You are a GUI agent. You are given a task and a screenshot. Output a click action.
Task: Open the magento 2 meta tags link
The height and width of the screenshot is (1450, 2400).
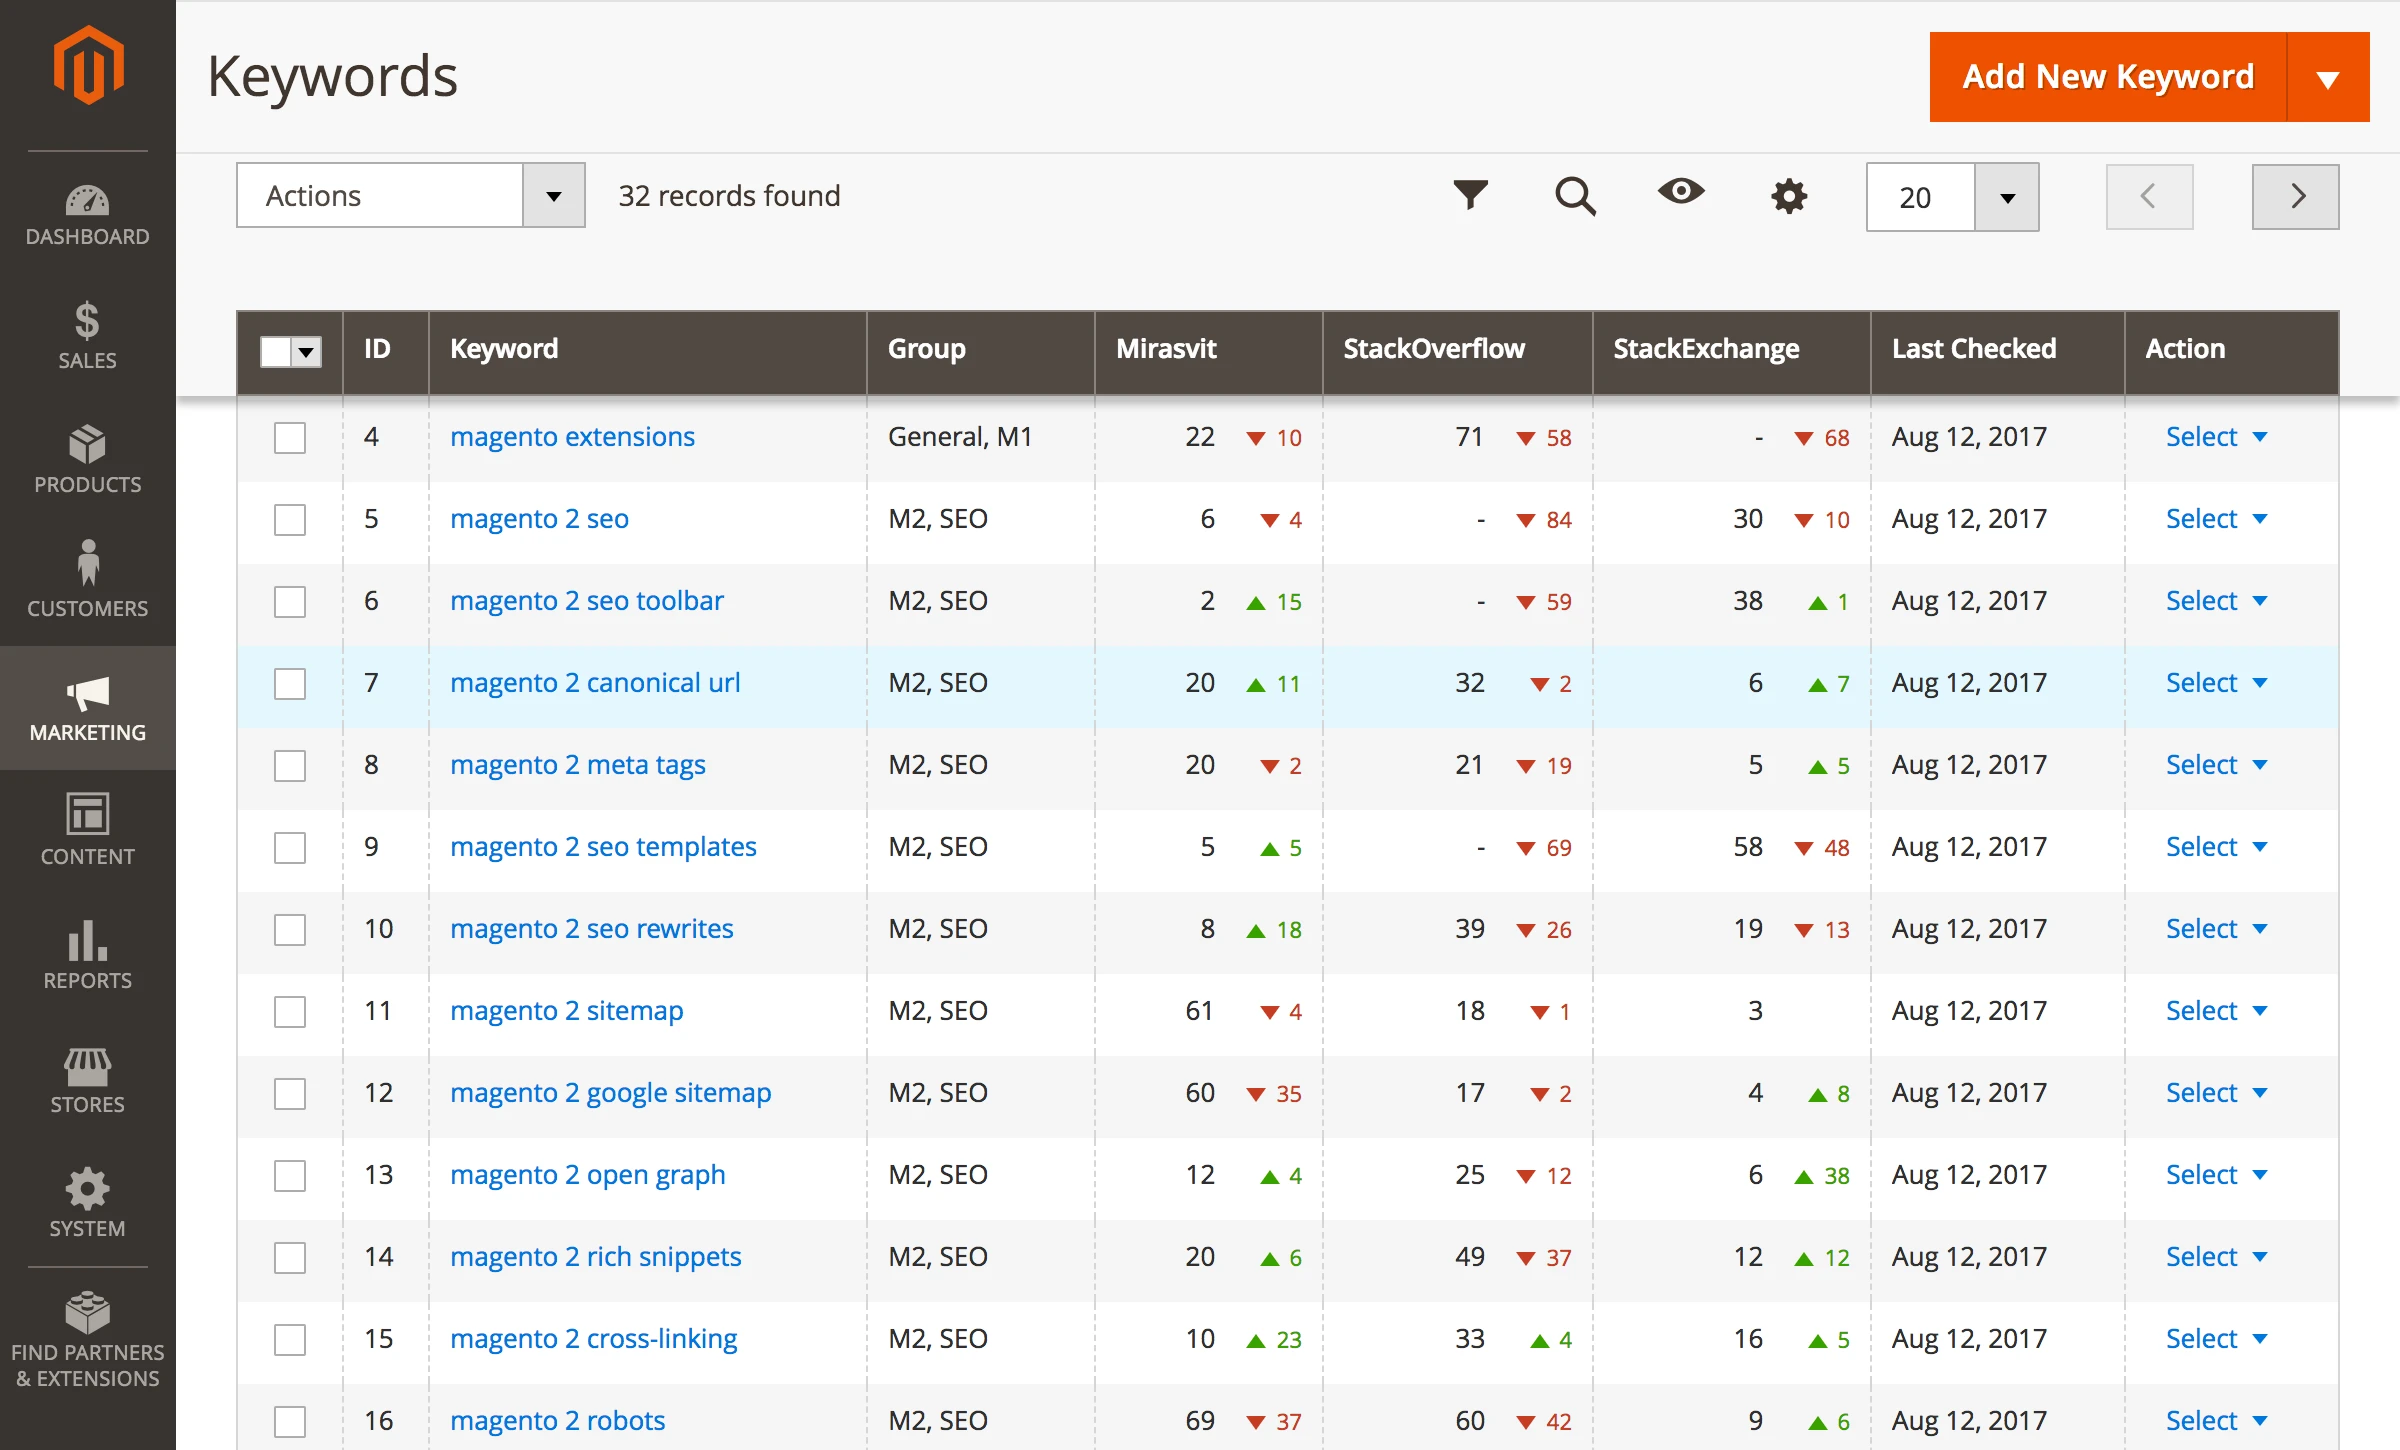(577, 765)
